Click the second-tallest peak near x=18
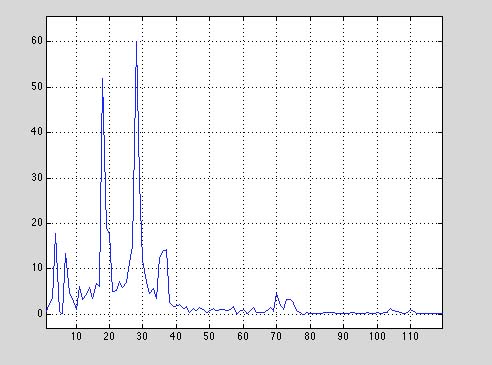 point(102,79)
